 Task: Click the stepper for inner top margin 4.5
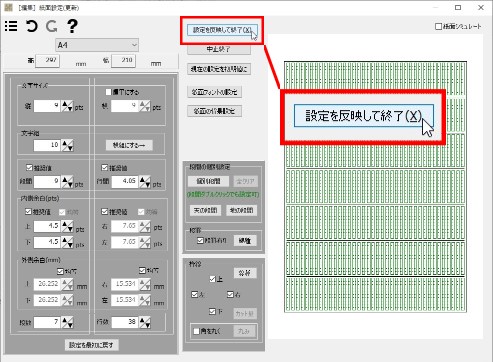pos(67,227)
